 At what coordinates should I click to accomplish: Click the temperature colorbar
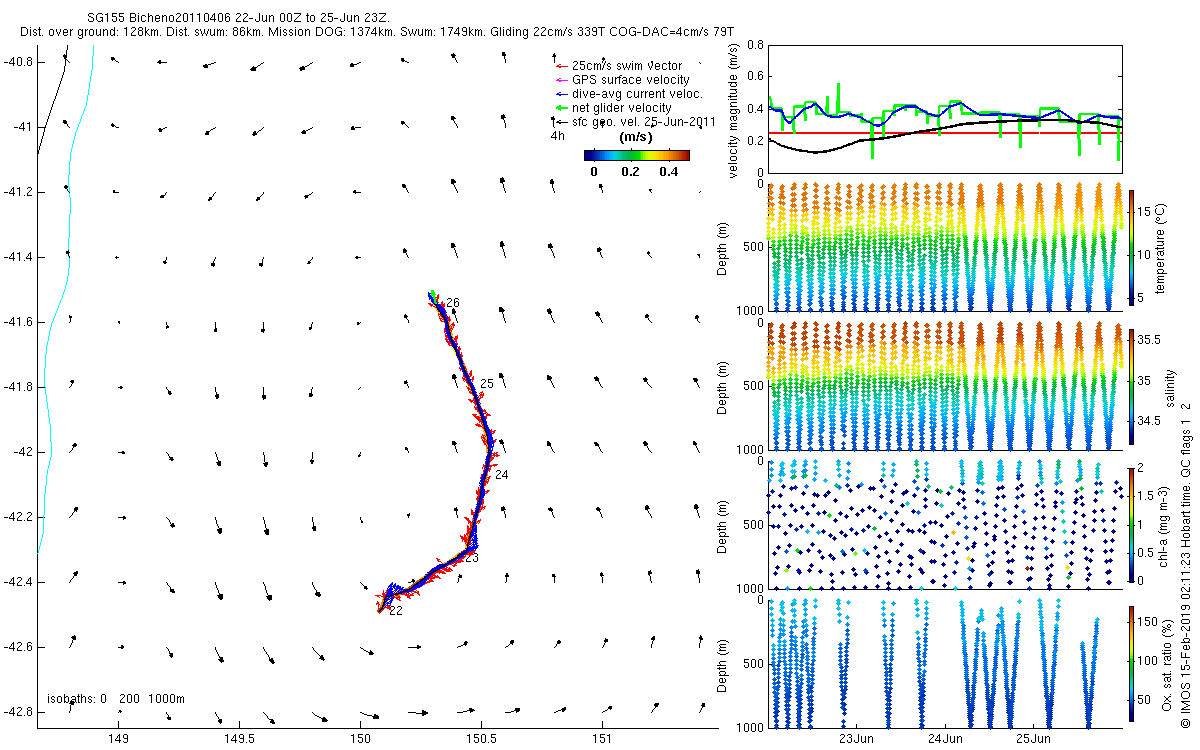point(1132,246)
